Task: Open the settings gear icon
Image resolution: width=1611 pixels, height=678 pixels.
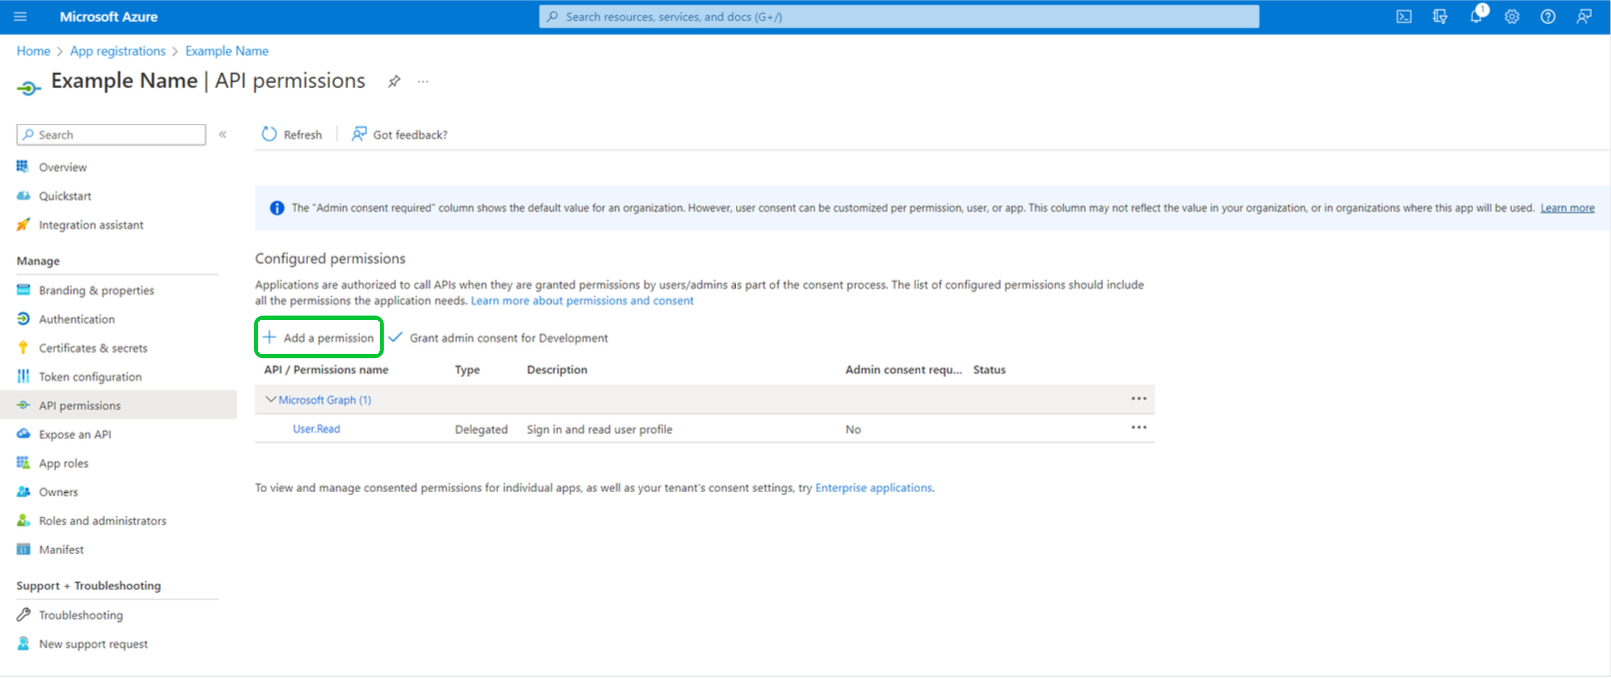Action: 1512,17
